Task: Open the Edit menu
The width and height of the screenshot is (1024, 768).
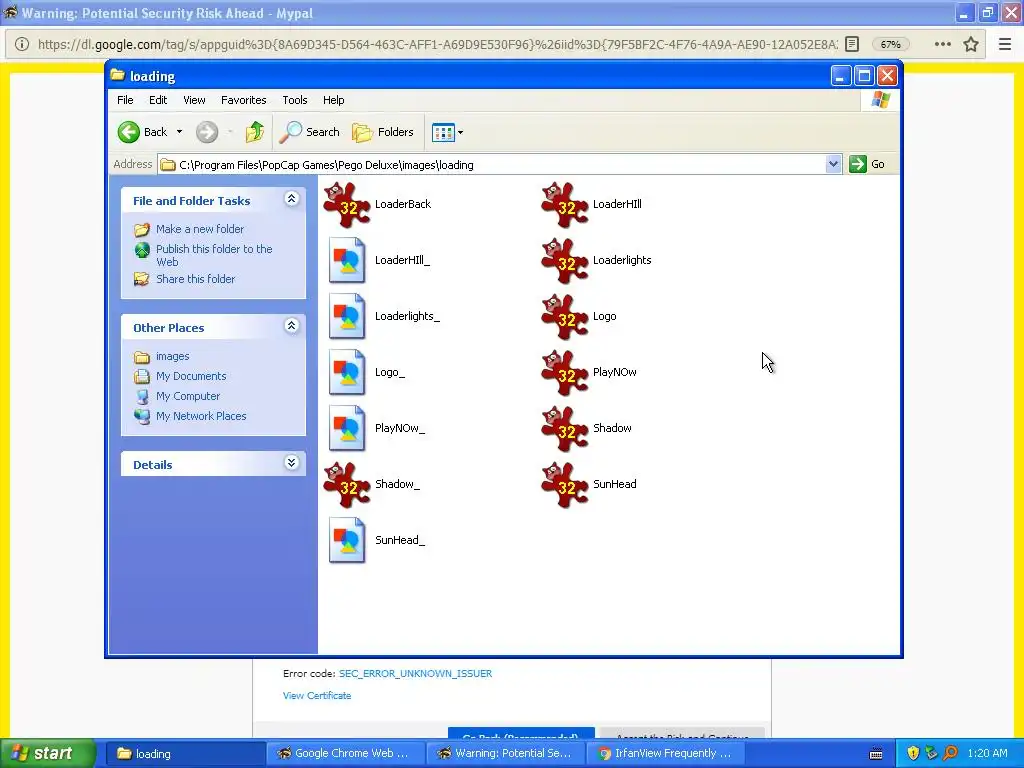Action: click(x=157, y=100)
